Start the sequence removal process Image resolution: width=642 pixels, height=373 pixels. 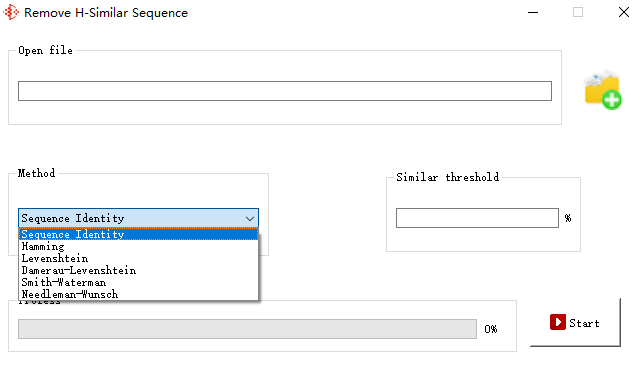click(x=575, y=323)
